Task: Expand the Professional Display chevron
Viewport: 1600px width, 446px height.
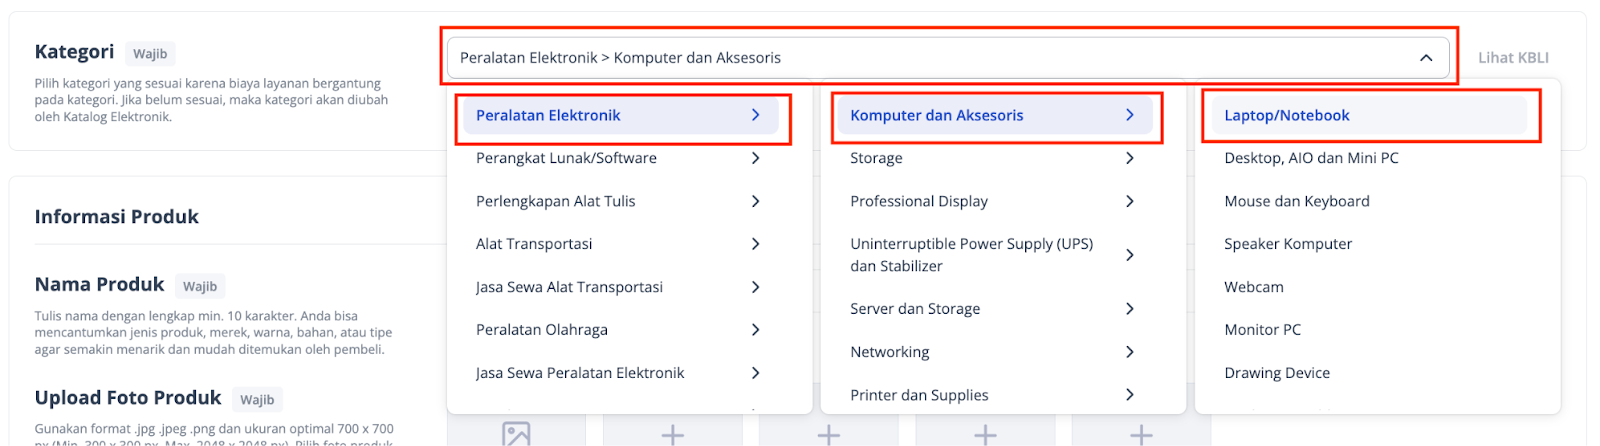Action: coord(1130,201)
